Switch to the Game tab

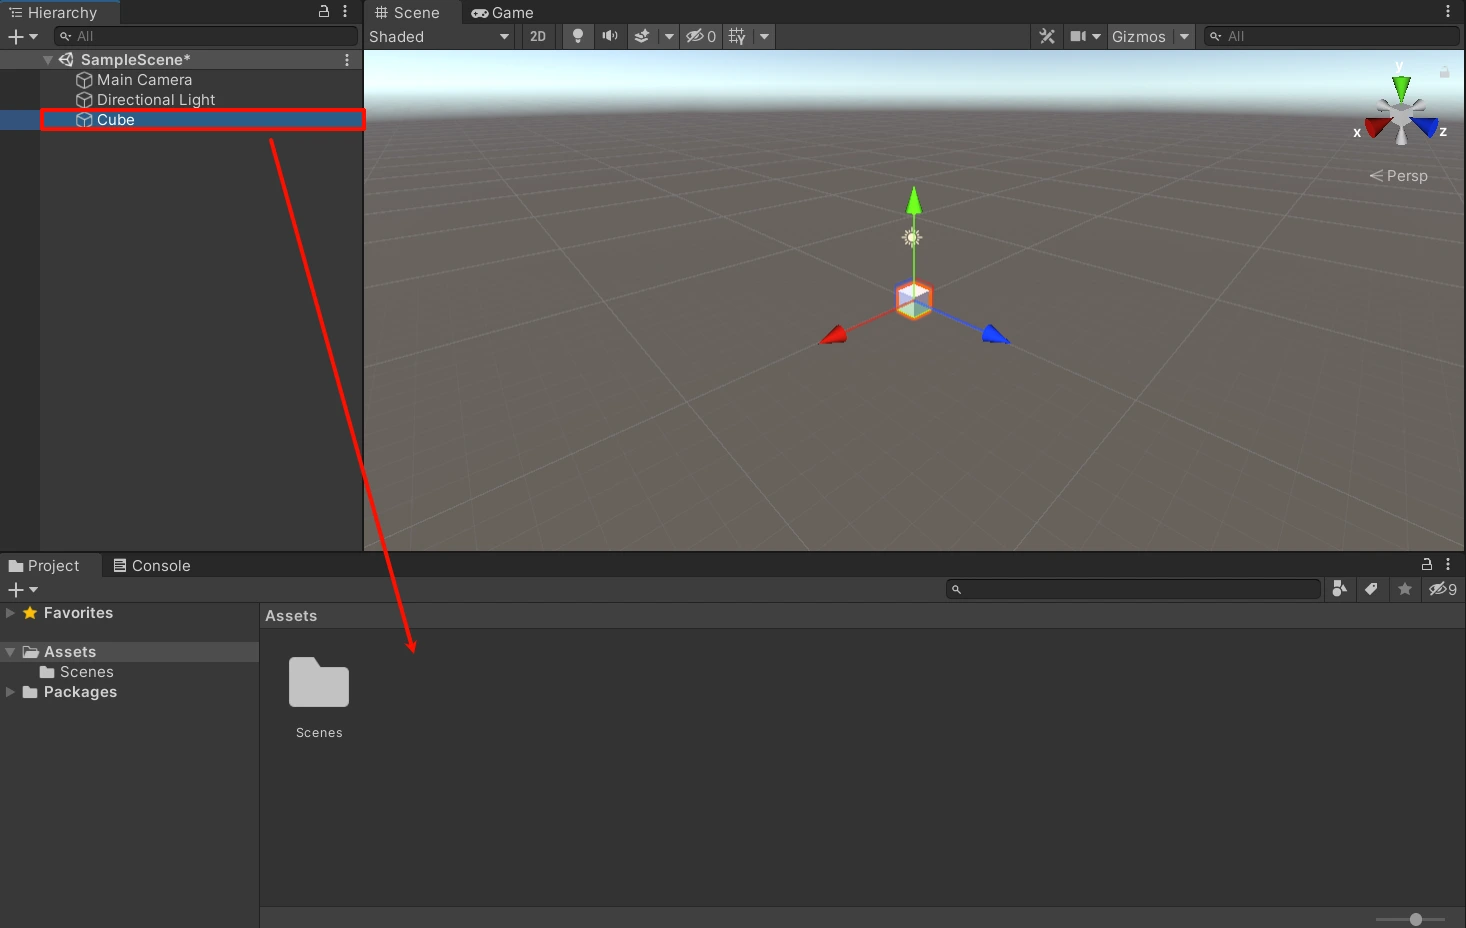coord(503,12)
